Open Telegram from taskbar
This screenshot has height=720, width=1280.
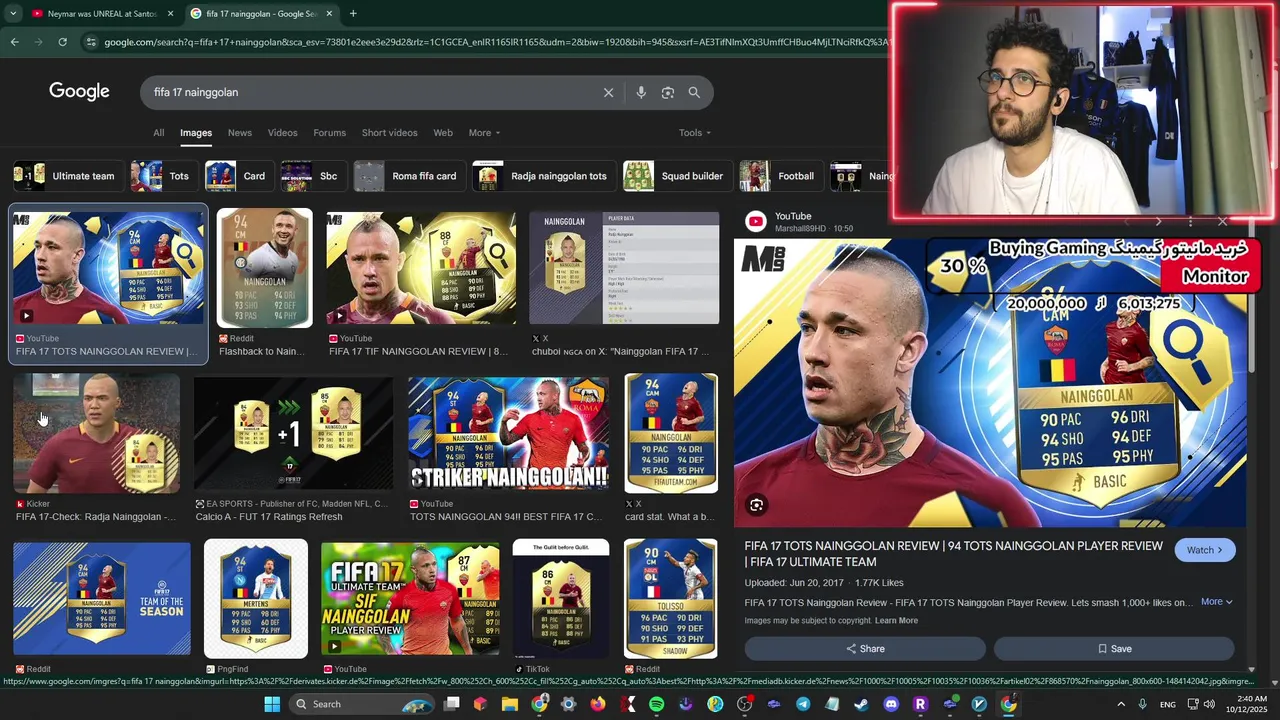pyautogui.click(x=803, y=704)
